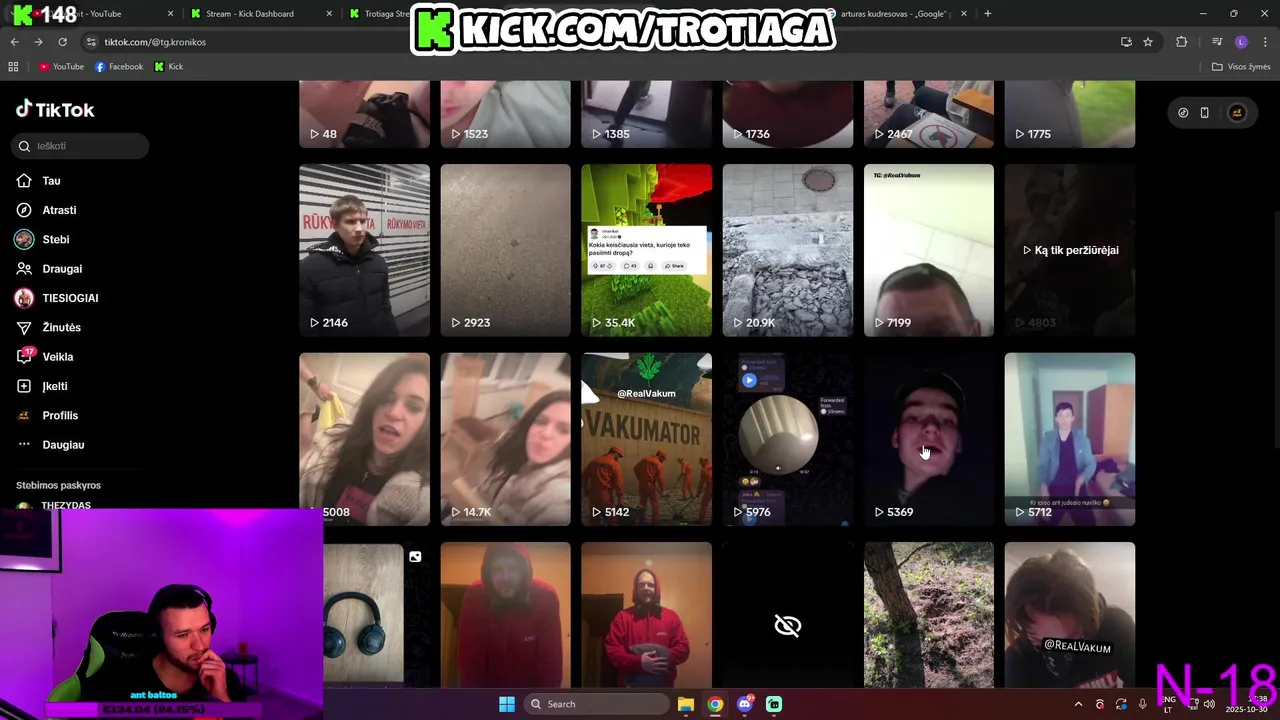The height and width of the screenshot is (720, 1280).
Task: Open the video with 5712 views
Action: [1069, 439]
